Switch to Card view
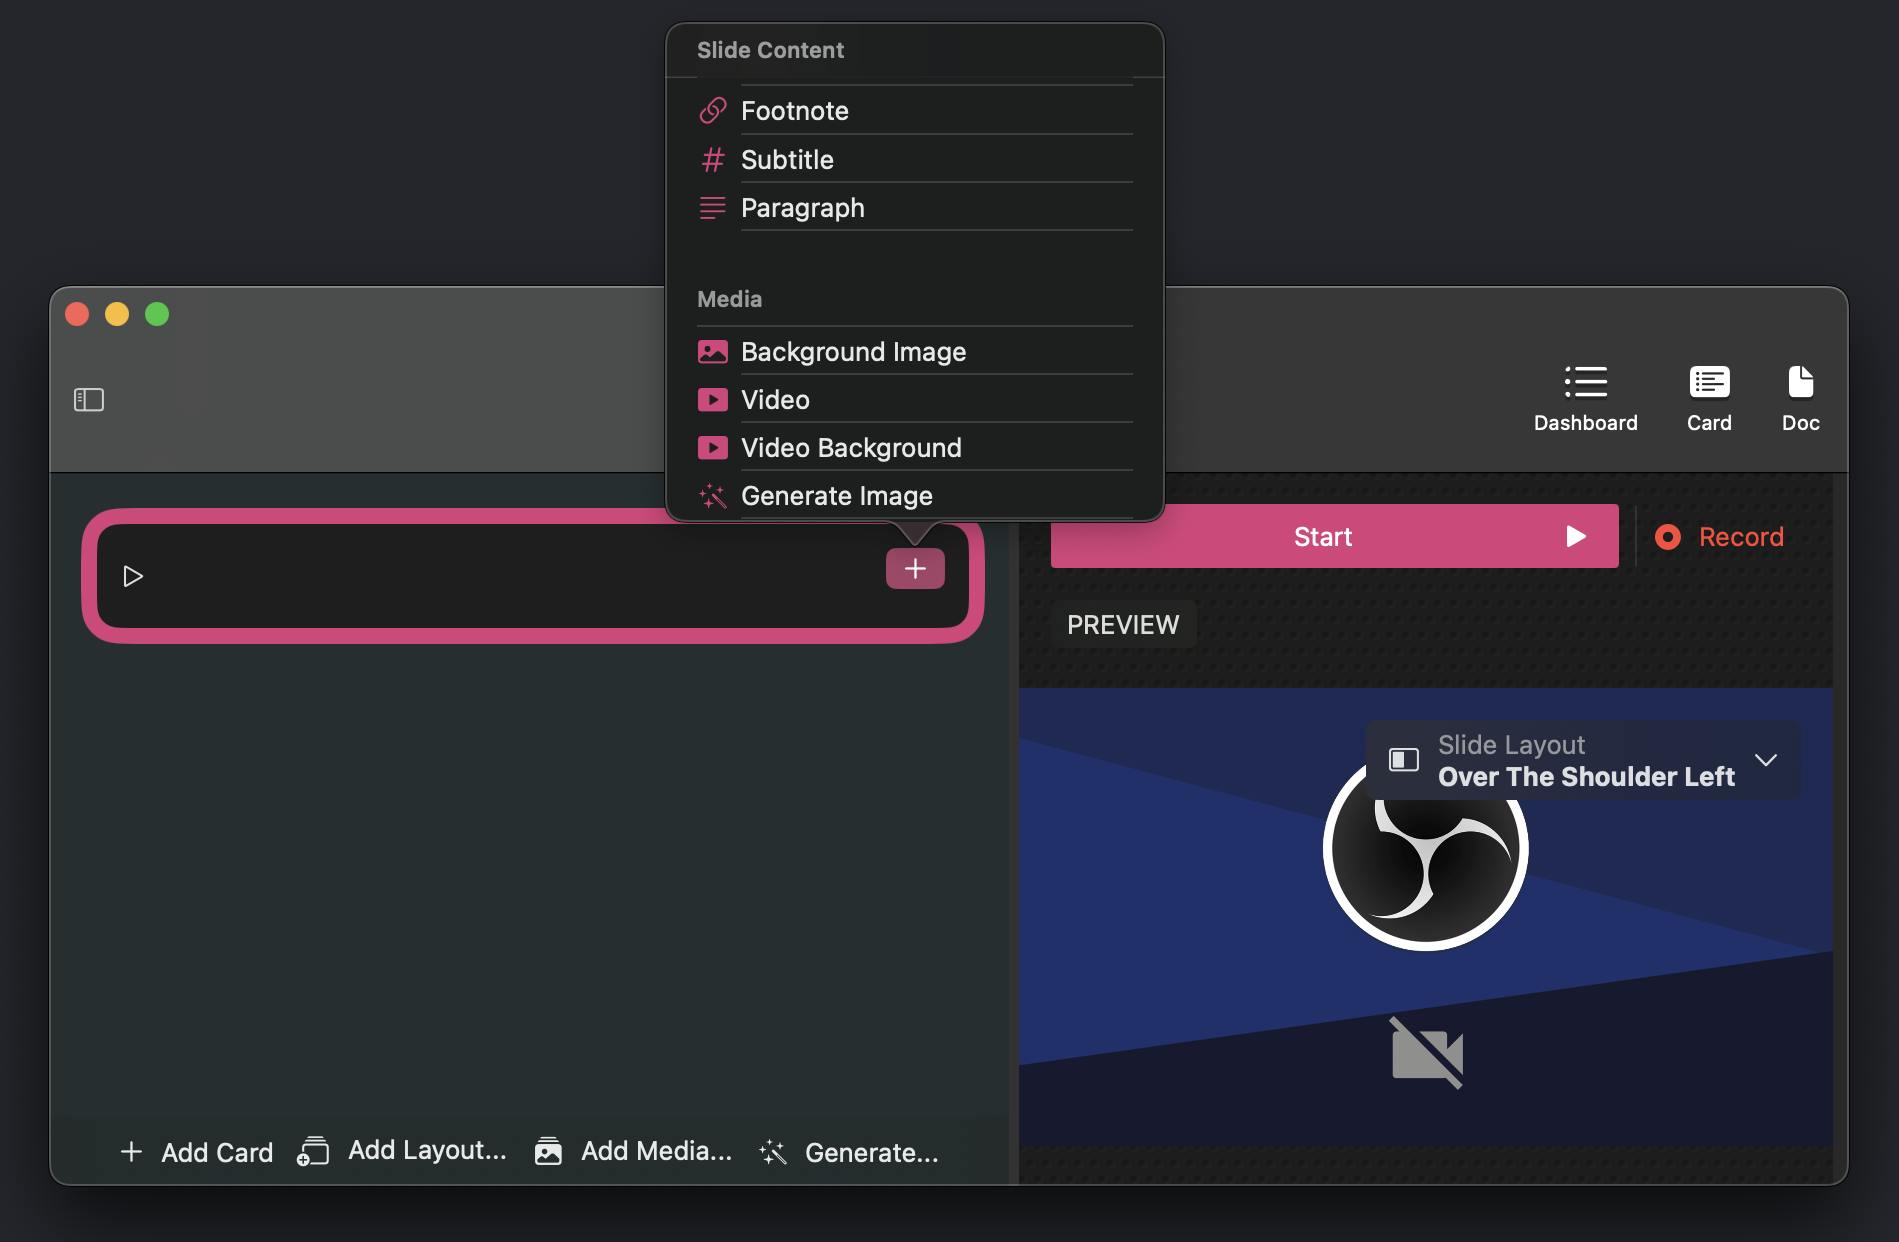Image resolution: width=1899 pixels, height=1242 pixels. 1709,398
